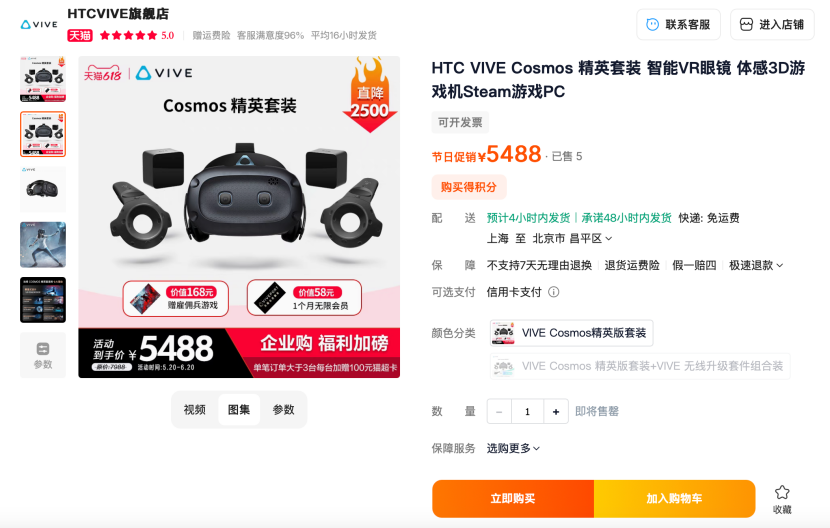830x528 pixels.
Task: Switch to the 参数 tab below the image
Action: [x=283, y=409]
